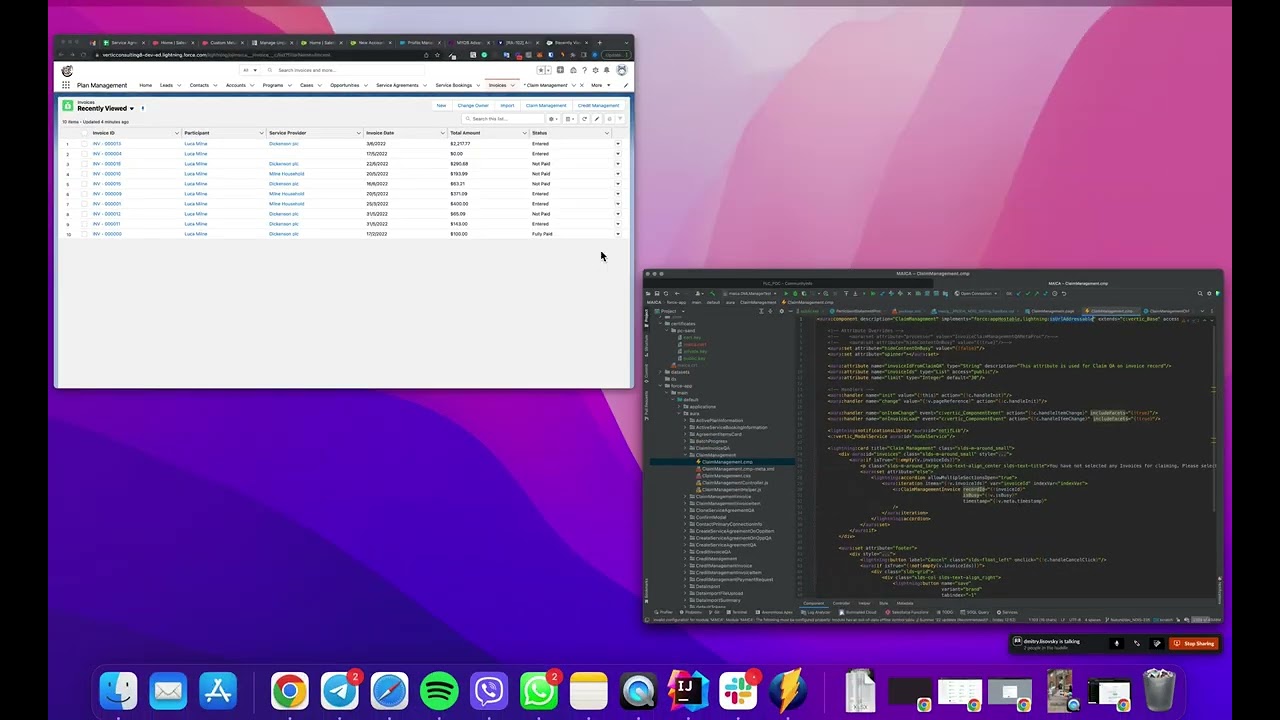
Task: Open Salesforce notifications bell
Action: coord(606,70)
